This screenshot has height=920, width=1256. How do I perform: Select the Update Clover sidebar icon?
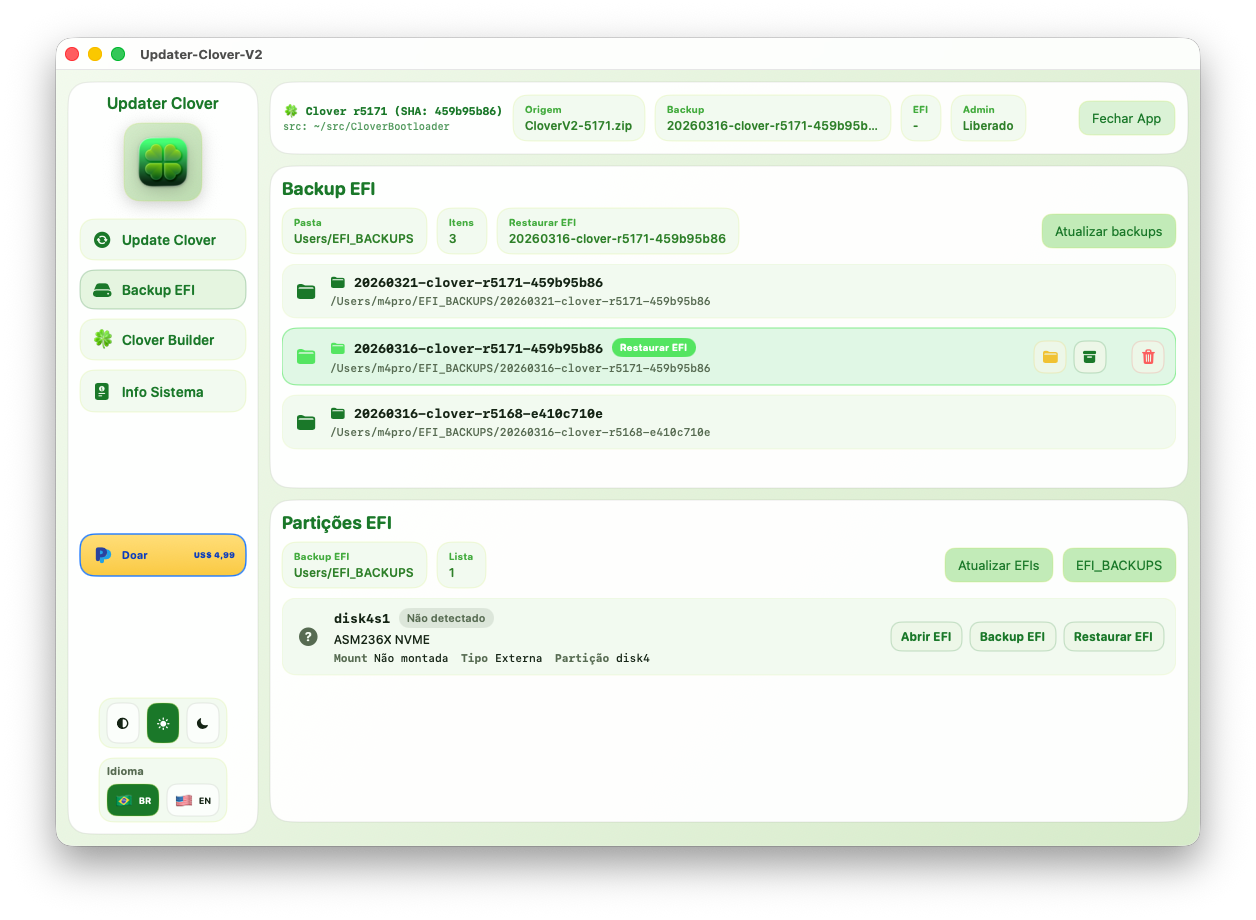click(162, 240)
